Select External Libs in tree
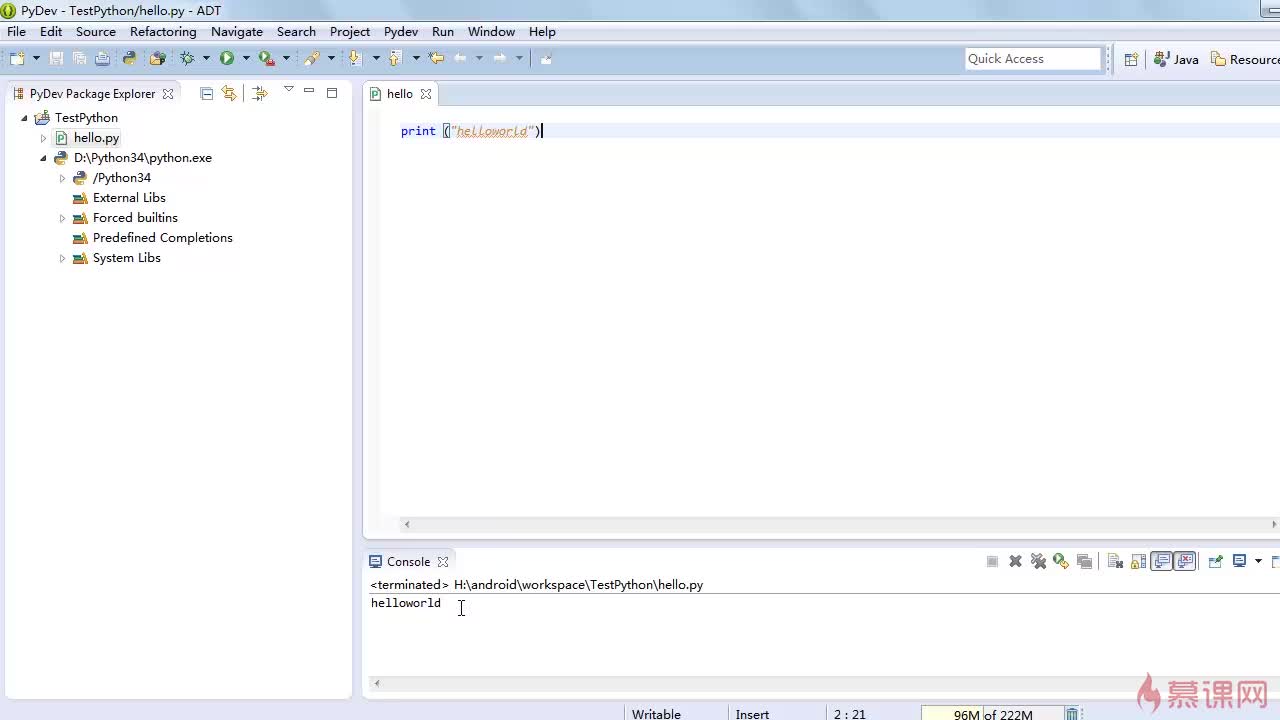This screenshot has height=720, width=1280. tap(129, 198)
